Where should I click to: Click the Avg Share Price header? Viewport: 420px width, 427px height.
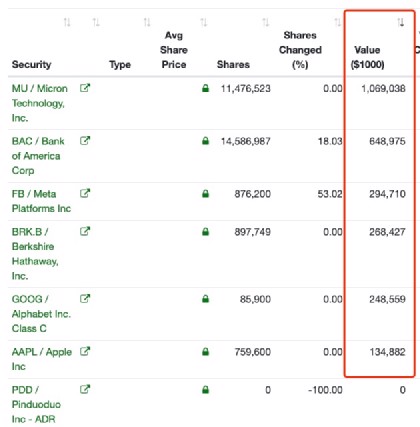[x=174, y=50]
